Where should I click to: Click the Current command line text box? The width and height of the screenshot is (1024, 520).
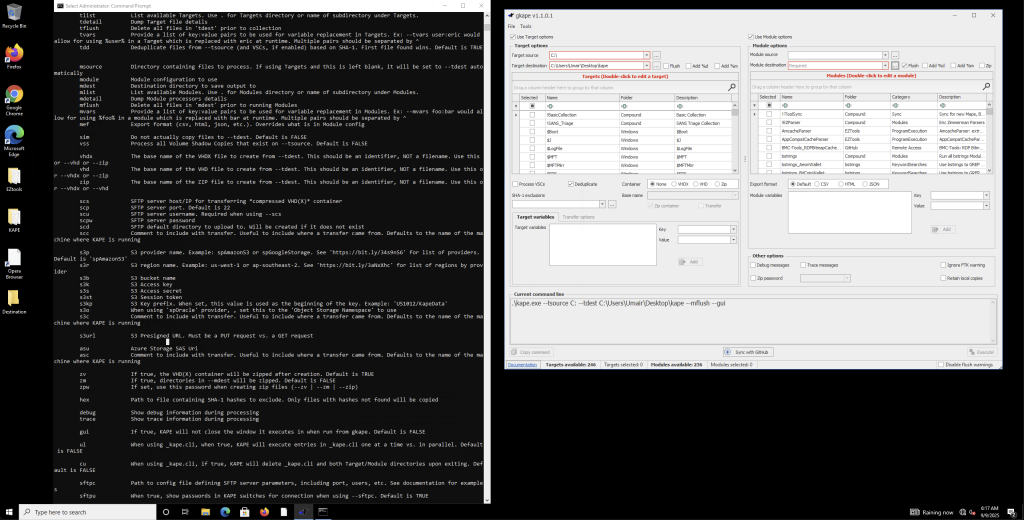754,321
